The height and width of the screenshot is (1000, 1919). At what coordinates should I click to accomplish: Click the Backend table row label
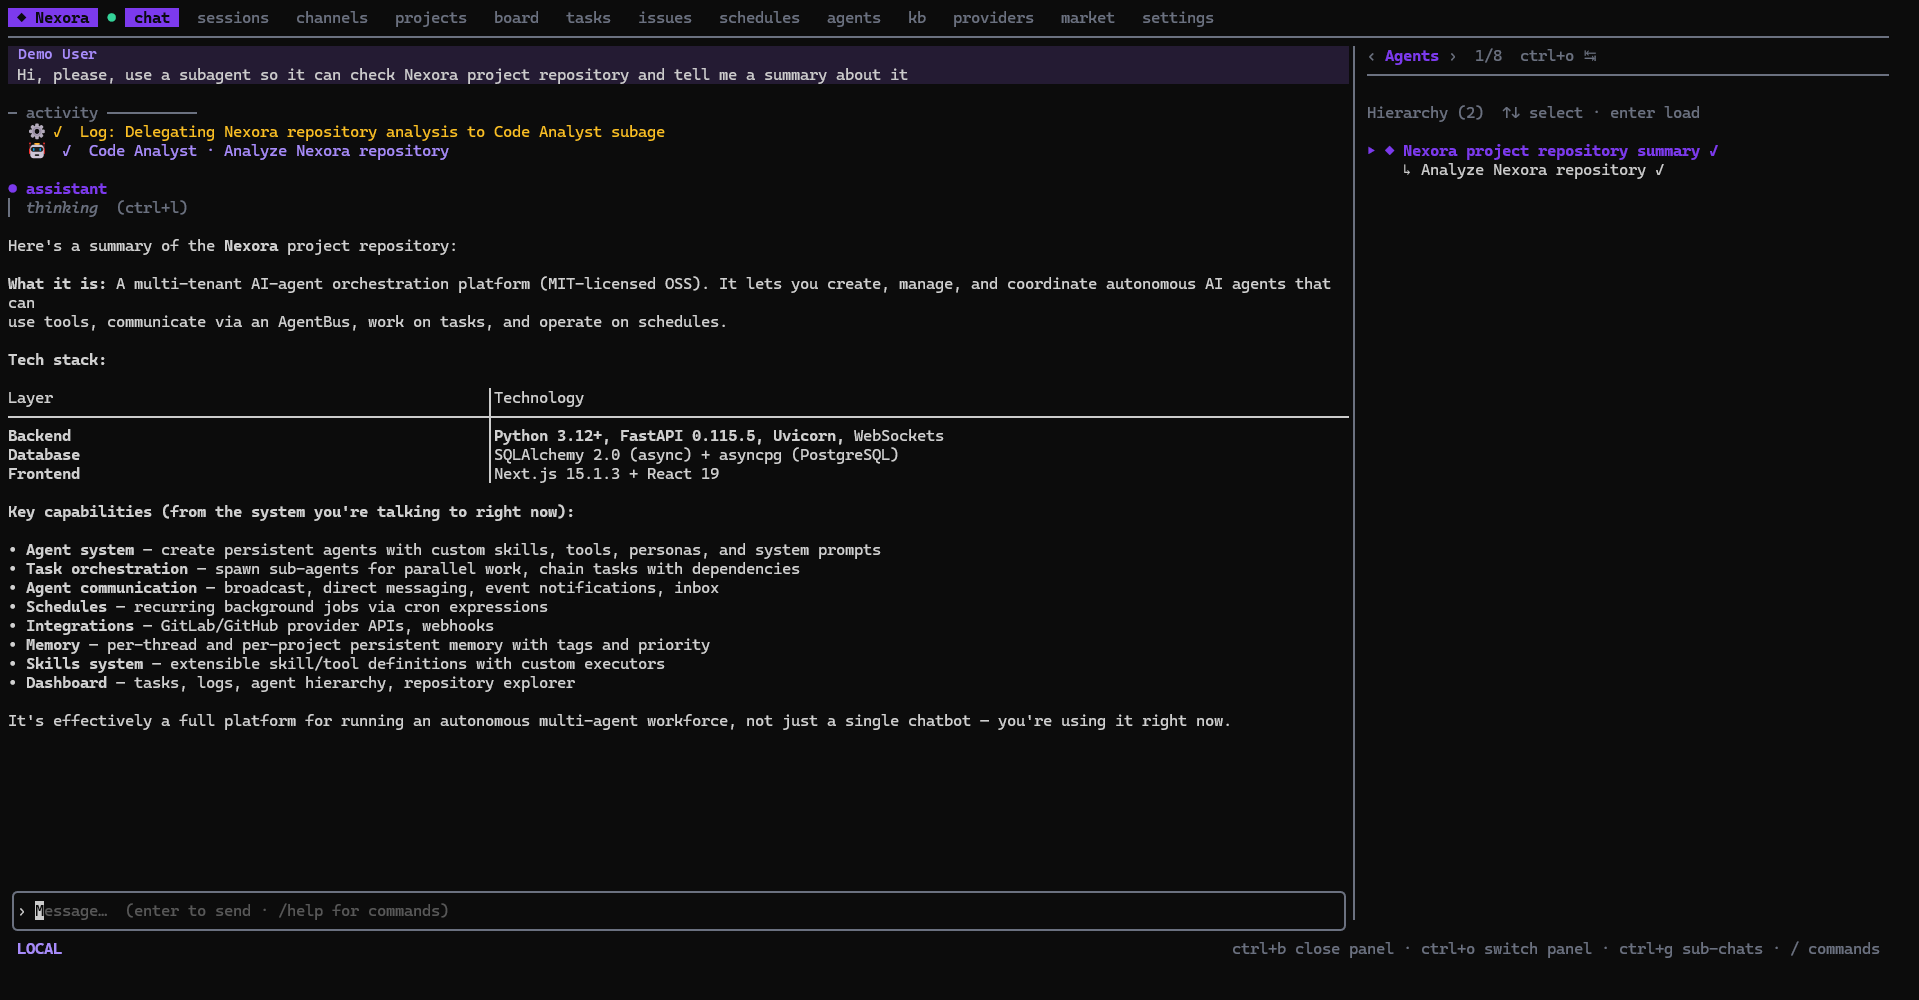[40, 436]
